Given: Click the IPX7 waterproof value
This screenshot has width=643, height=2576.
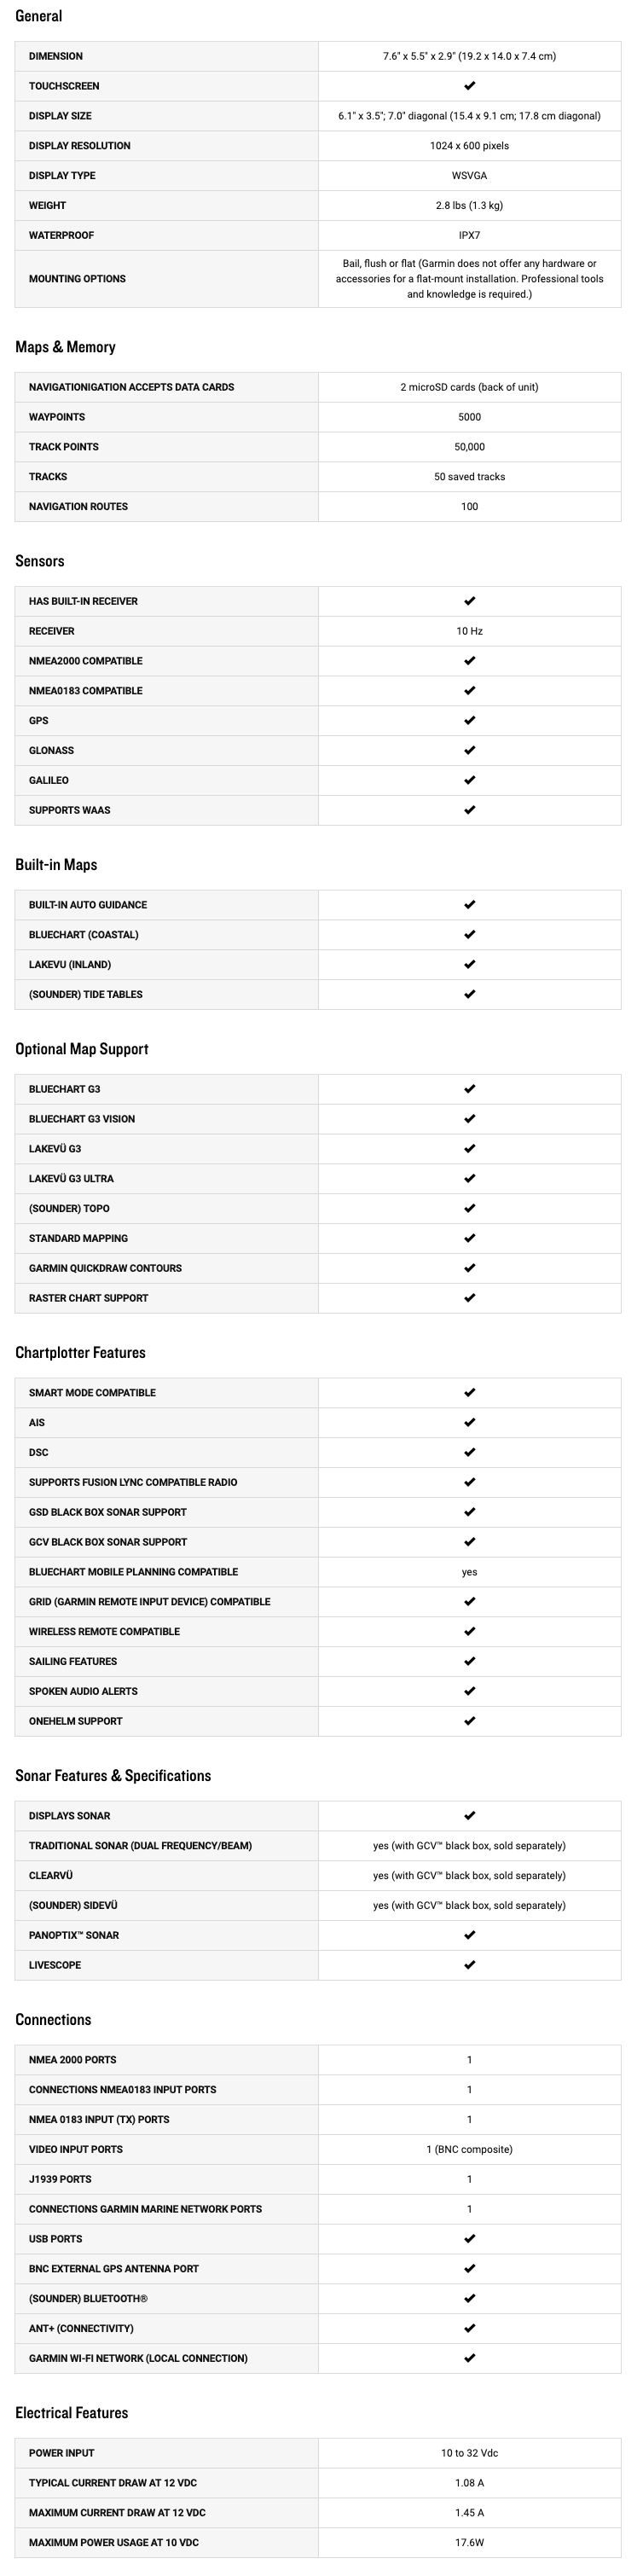Looking at the screenshot, I should click(469, 235).
